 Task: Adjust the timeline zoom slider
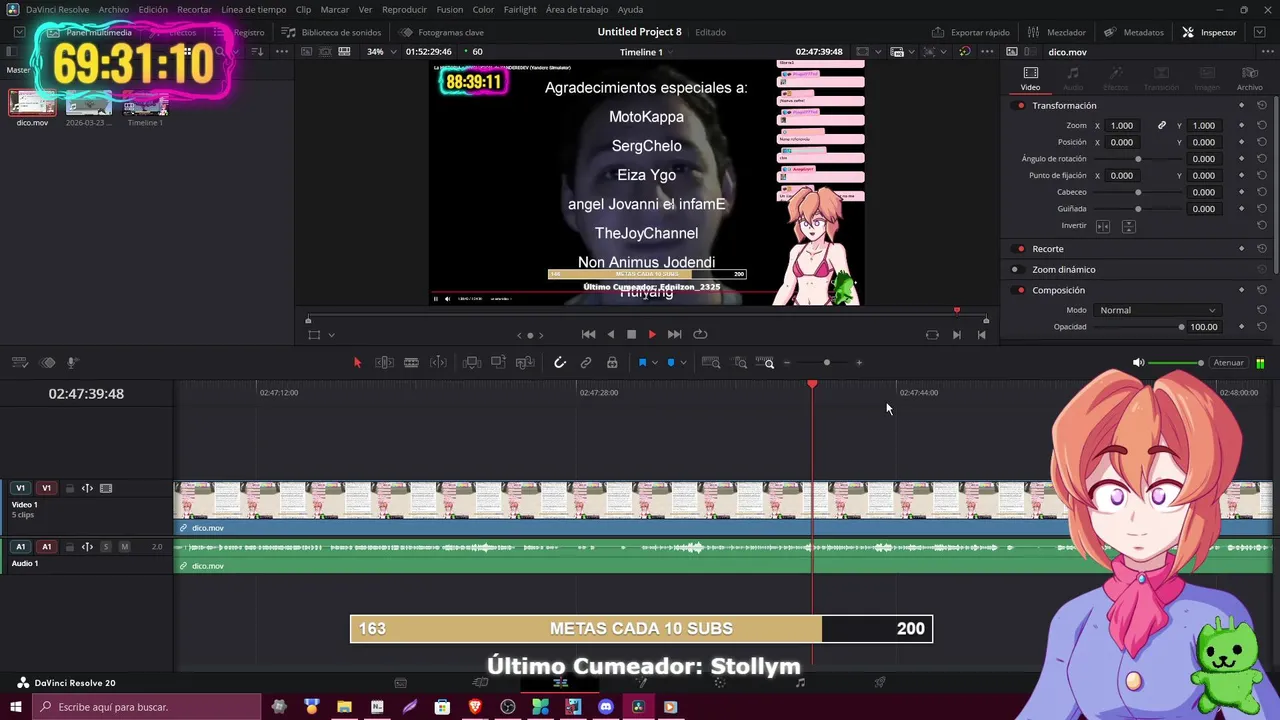(x=826, y=362)
